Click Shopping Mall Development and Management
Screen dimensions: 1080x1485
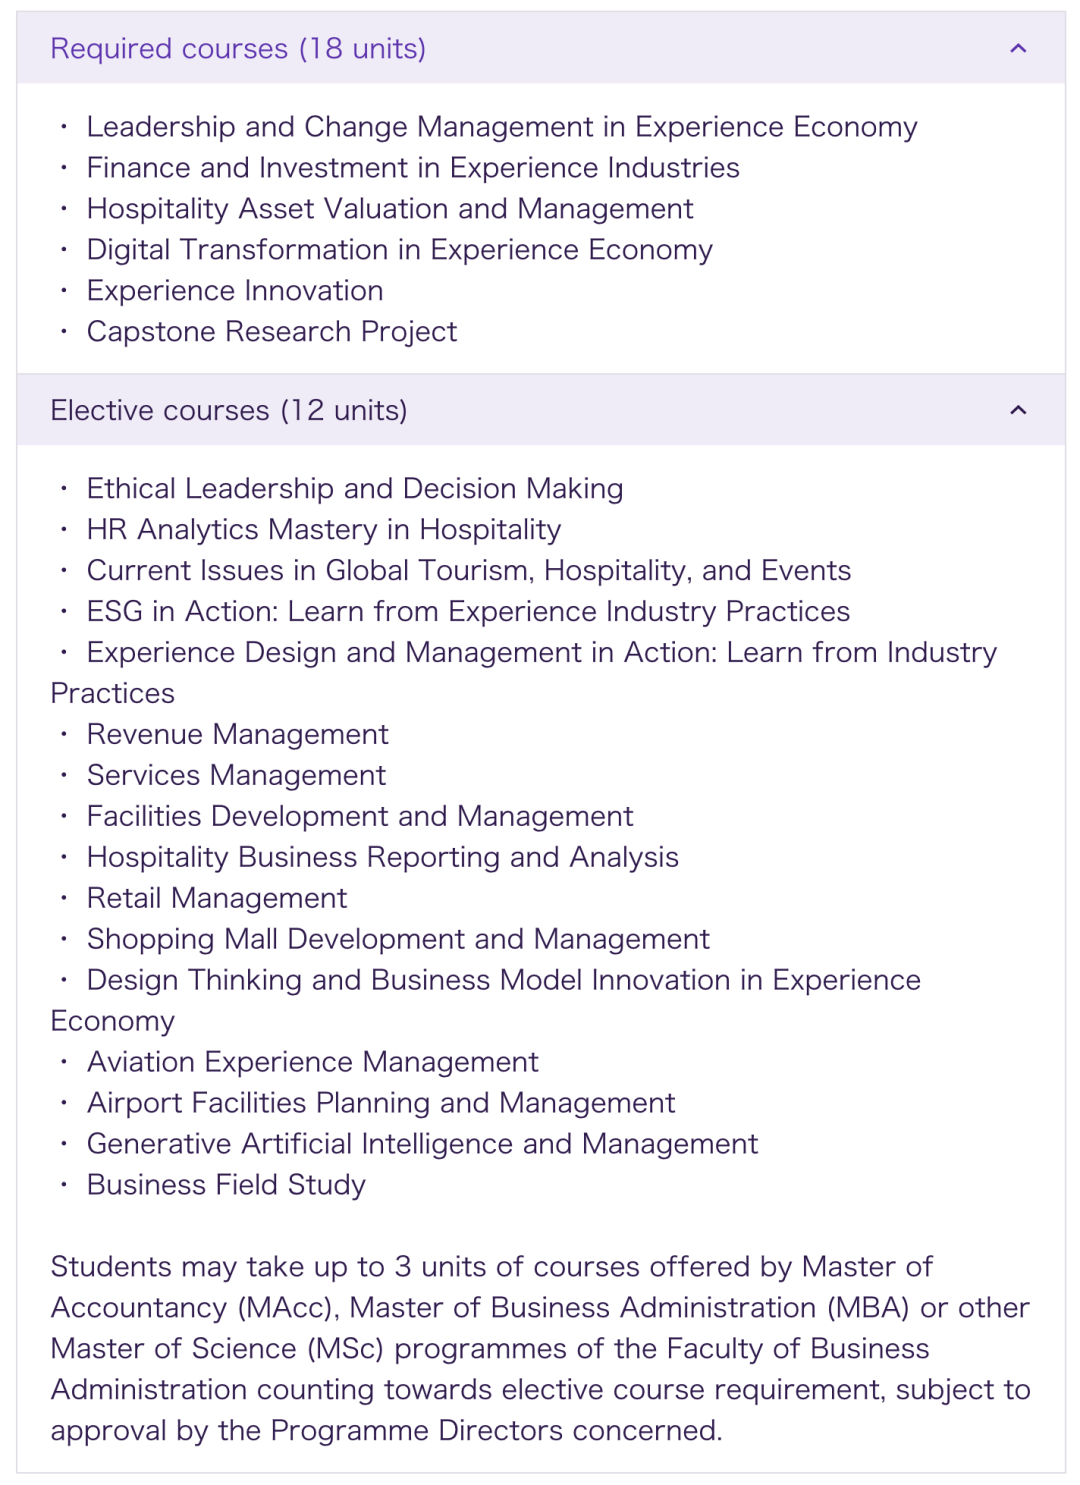tap(397, 940)
